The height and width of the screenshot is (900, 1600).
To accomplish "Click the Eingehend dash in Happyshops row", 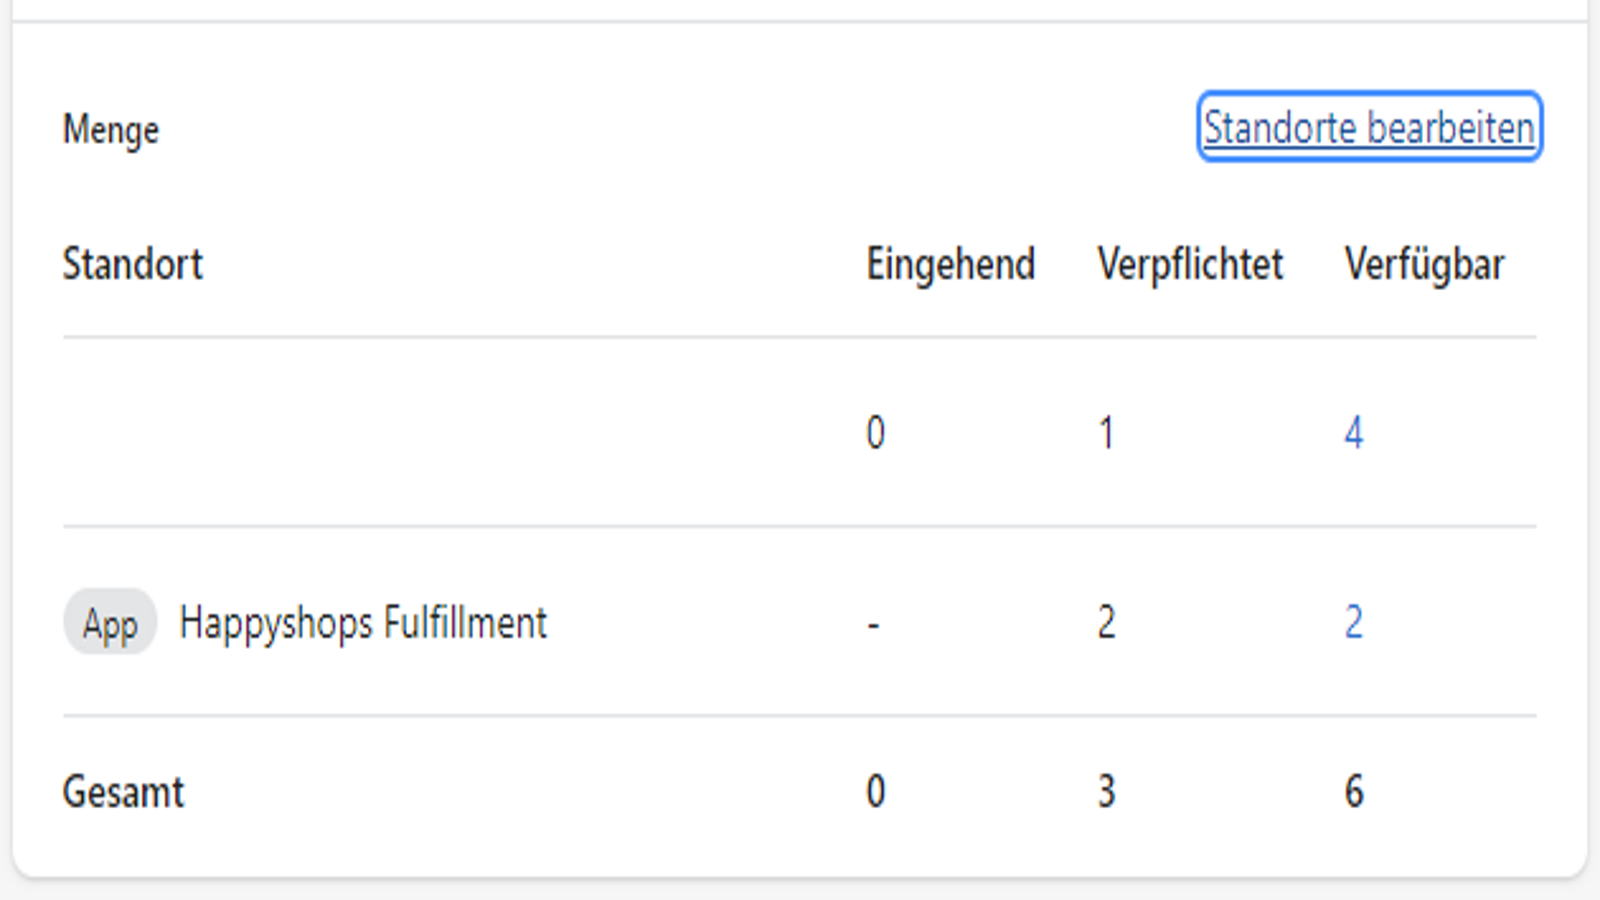I will (873, 625).
